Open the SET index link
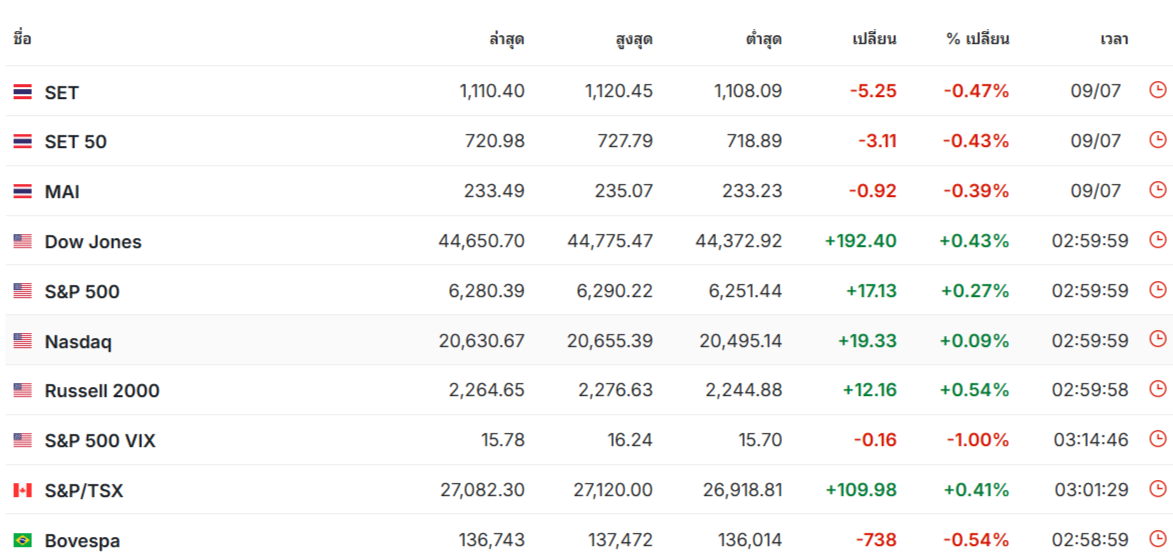Screen dimensions: 1173x559 61,92
